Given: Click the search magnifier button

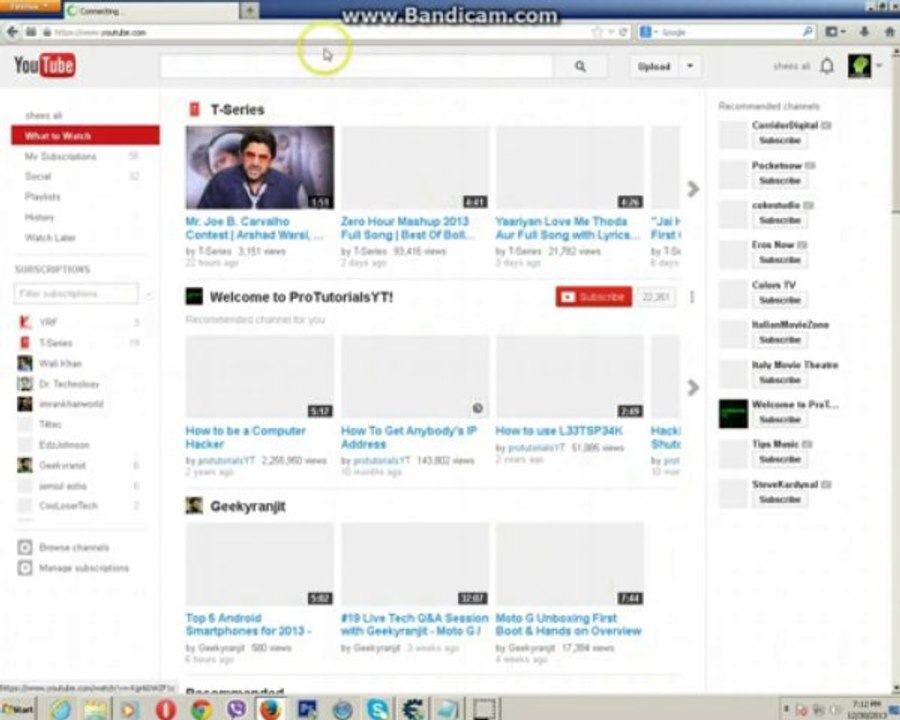Looking at the screenshot, I should pyautogui.click(x=580, y=67).
